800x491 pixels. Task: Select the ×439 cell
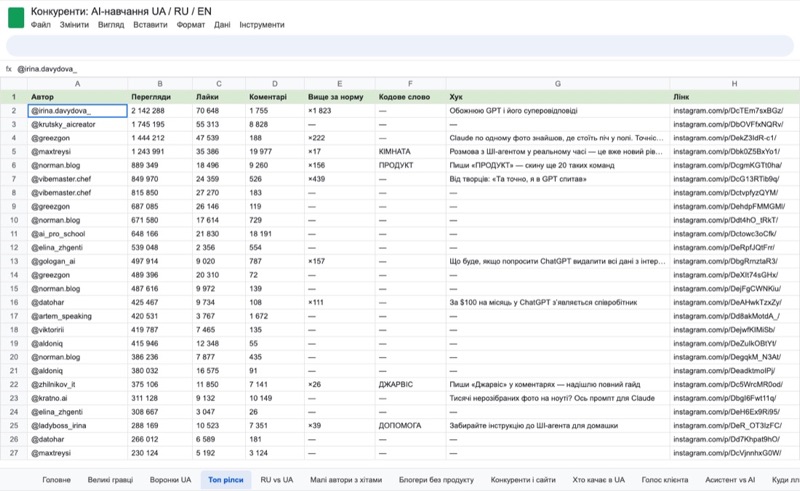coord(340,179)
